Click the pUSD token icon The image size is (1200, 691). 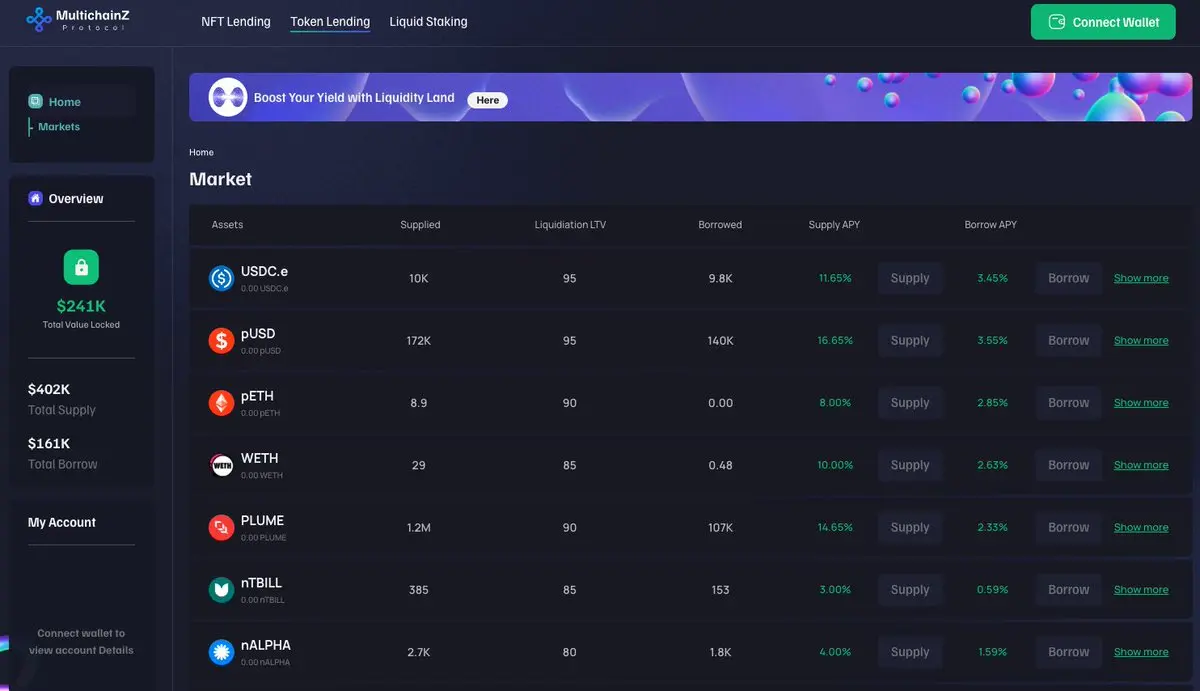click(221, 340)
